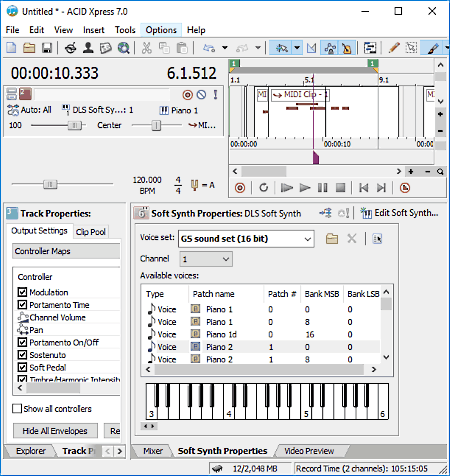Open the Options menu
450x476 pixels.
(161, 30)
